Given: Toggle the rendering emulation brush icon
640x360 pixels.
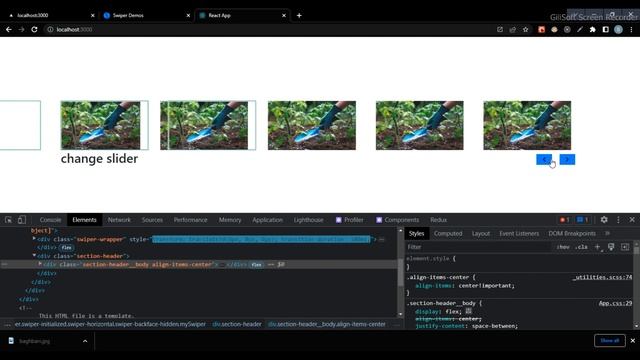Looking at the screenshot, I should [611, 247].
